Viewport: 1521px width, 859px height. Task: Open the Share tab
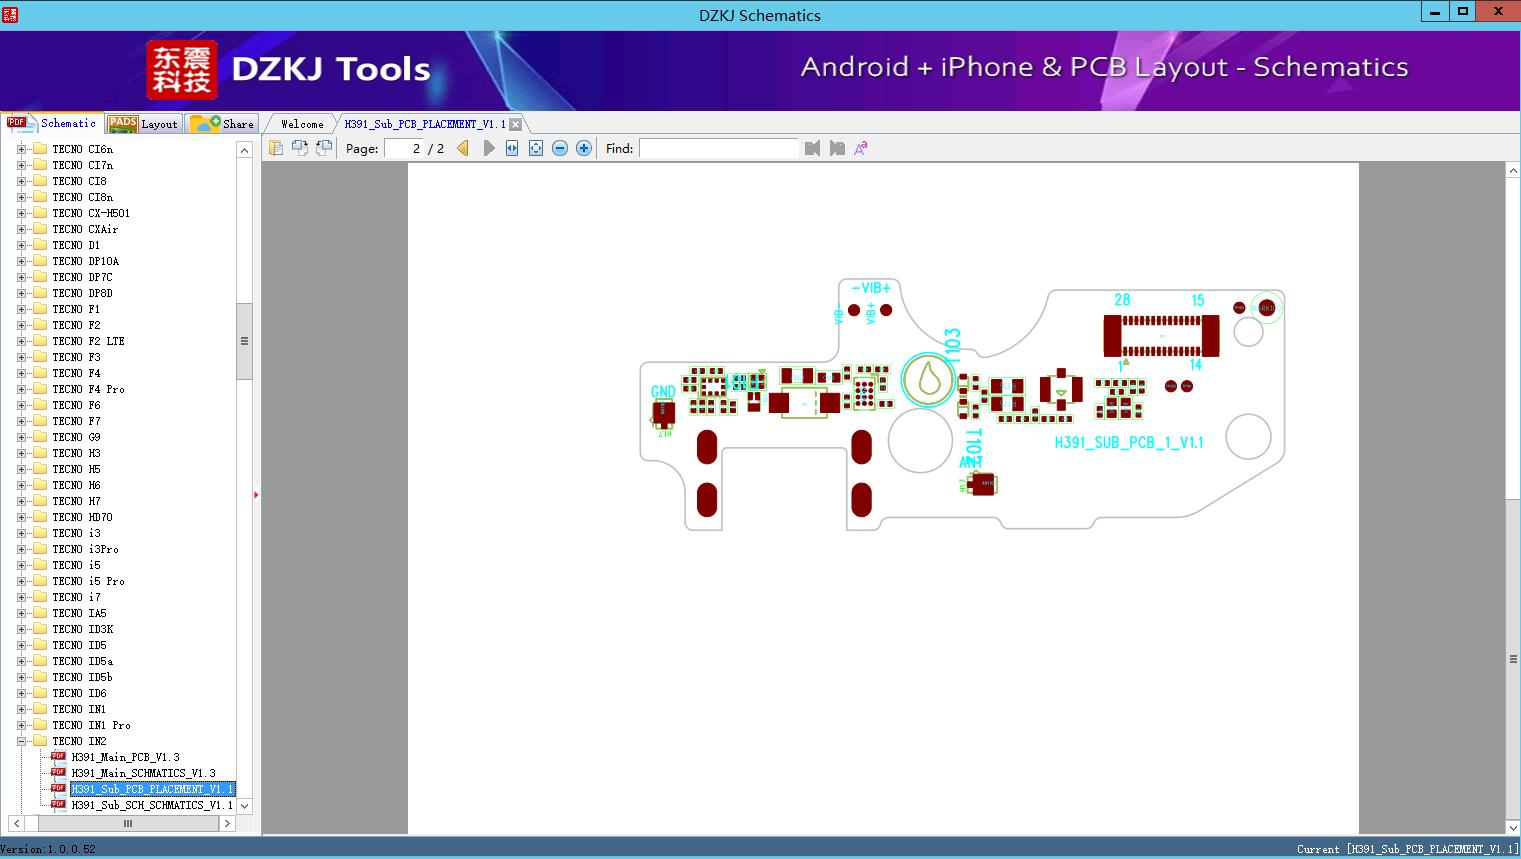pos(222,124)
